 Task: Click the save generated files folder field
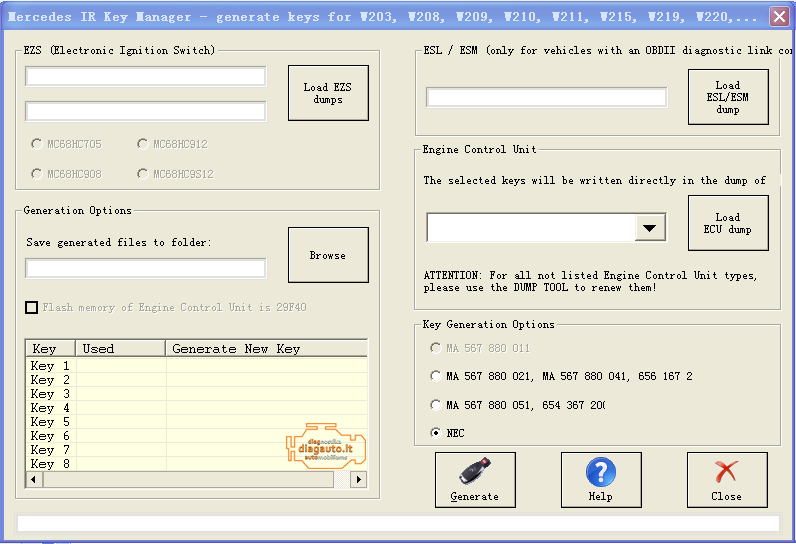pos(146,268)
